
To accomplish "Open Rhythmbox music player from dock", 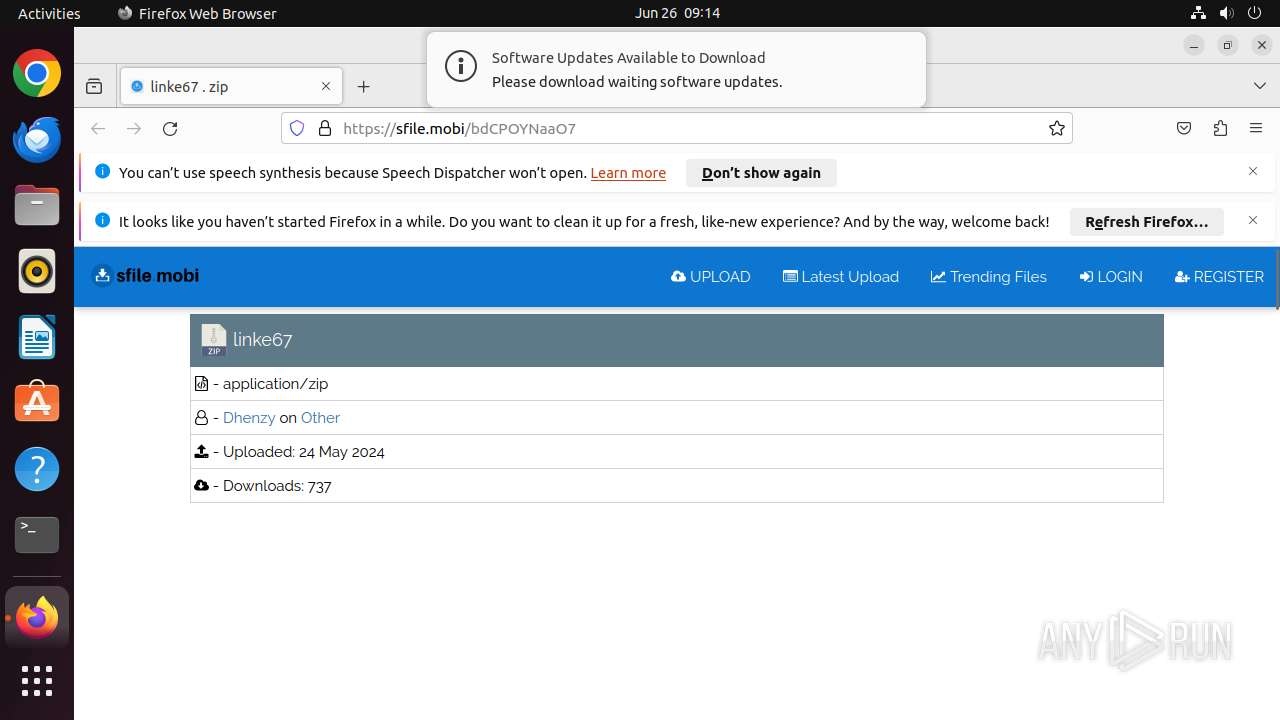I will [37, 271].
